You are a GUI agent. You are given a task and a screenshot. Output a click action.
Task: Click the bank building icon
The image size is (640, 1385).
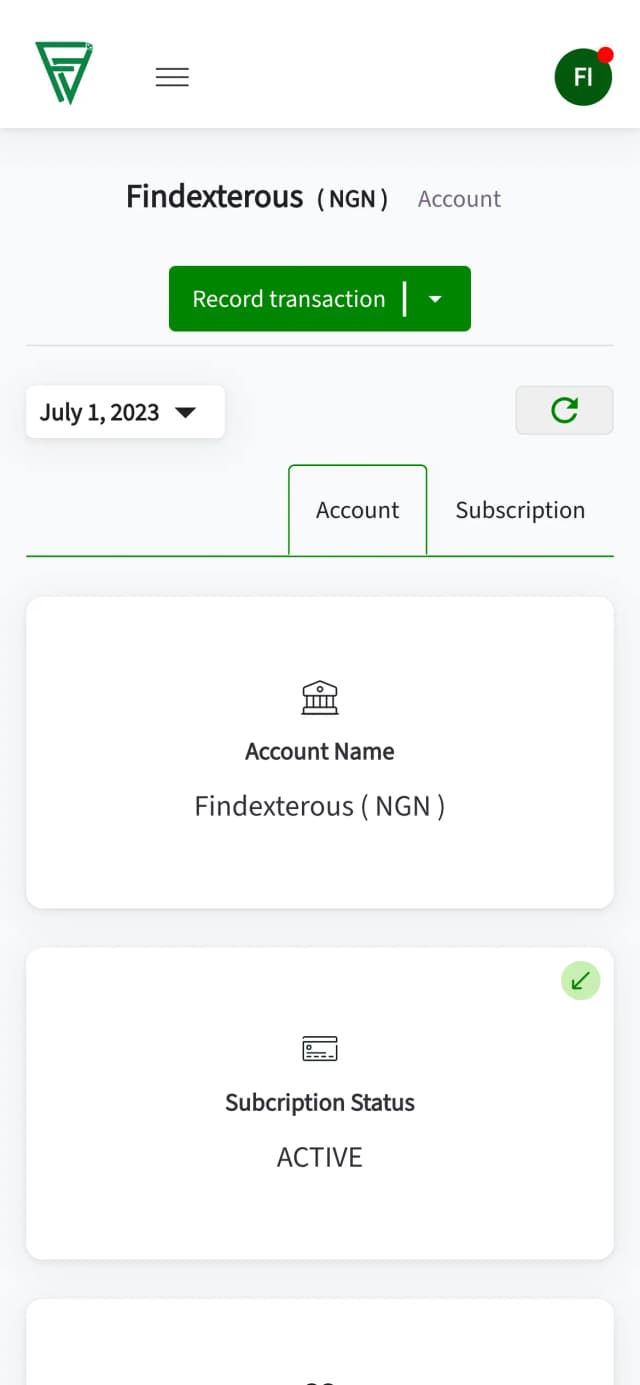click(x=320, y=697)
